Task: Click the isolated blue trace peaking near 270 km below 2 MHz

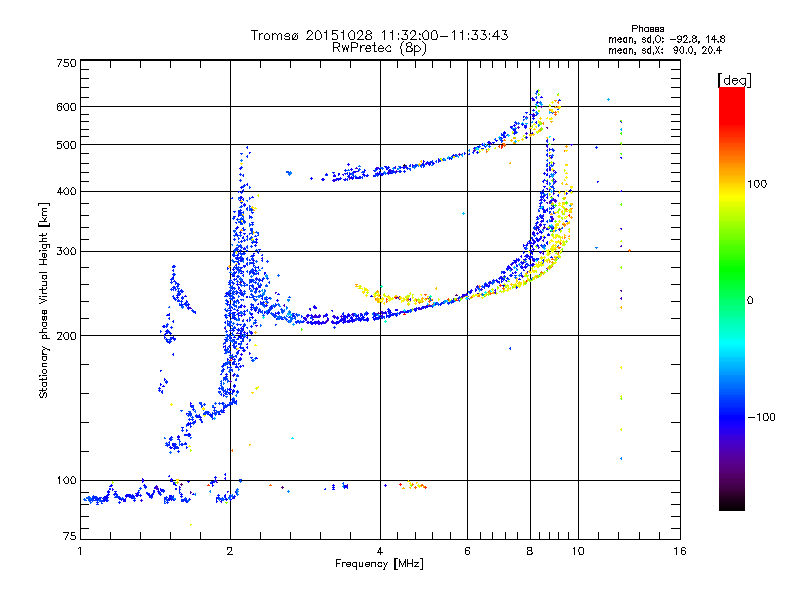Action: (181, 290)
